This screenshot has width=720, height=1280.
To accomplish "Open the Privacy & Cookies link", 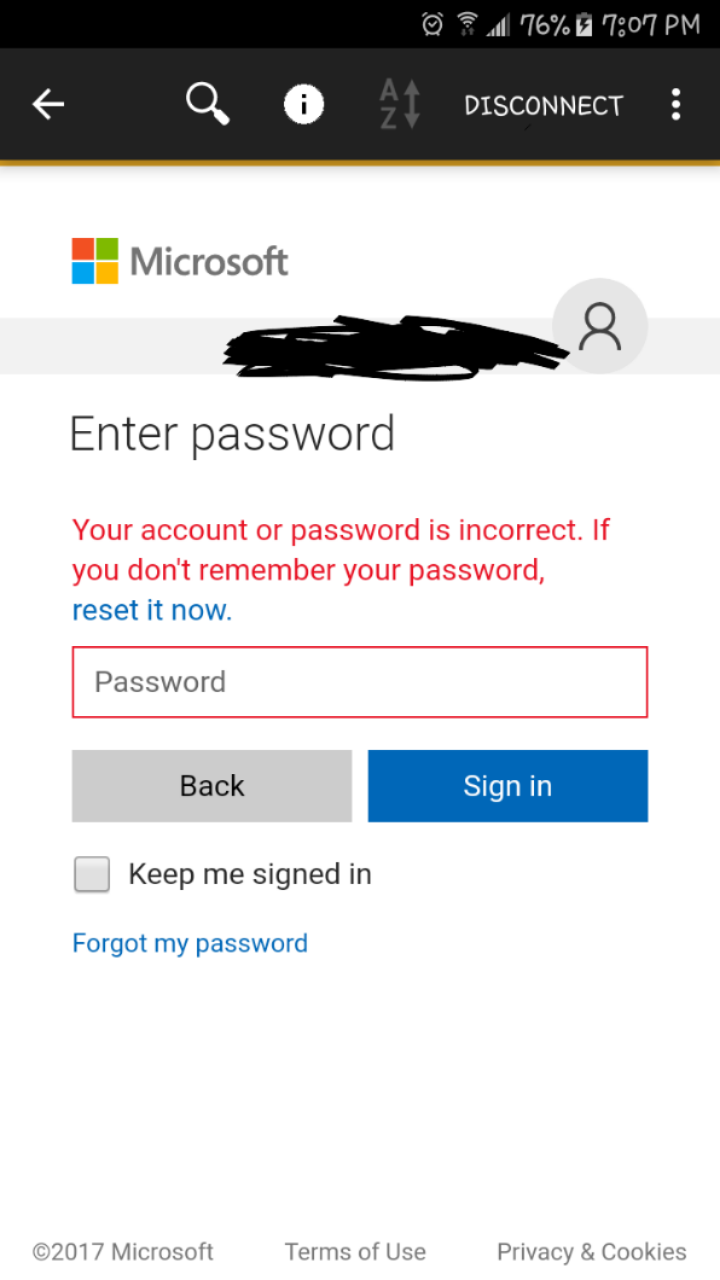I will [x=591, y=1252].
